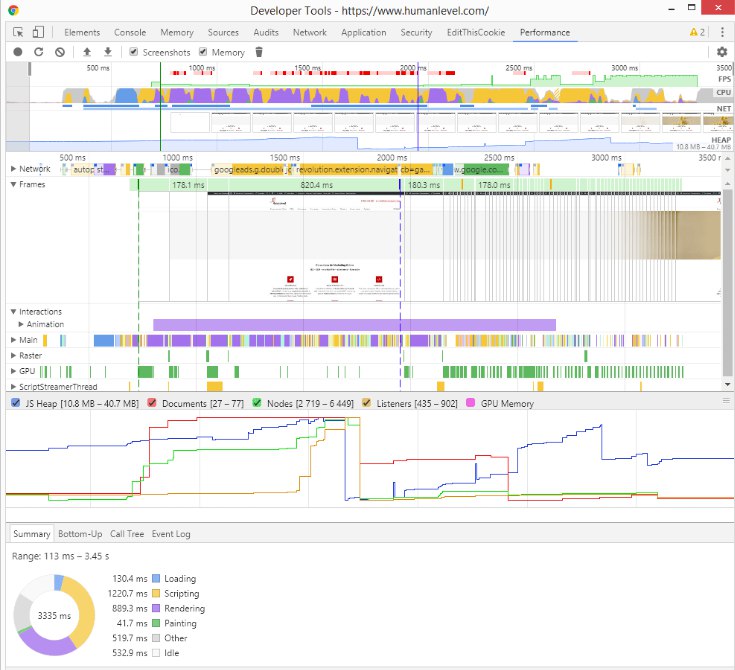
Task: Disable the Nodes counter checkbox
Action: 256,403
